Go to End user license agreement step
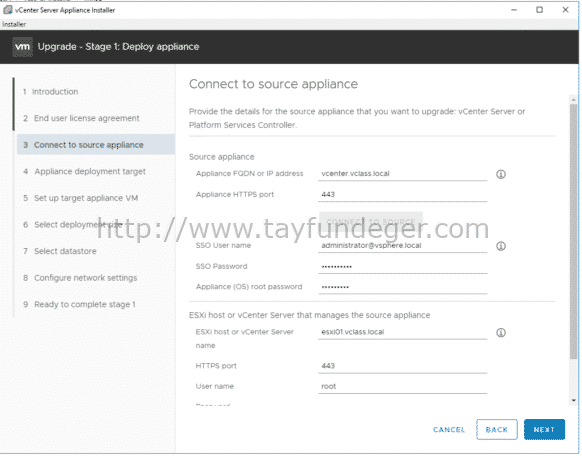This screenshot has width=582, height=456. 81,118
